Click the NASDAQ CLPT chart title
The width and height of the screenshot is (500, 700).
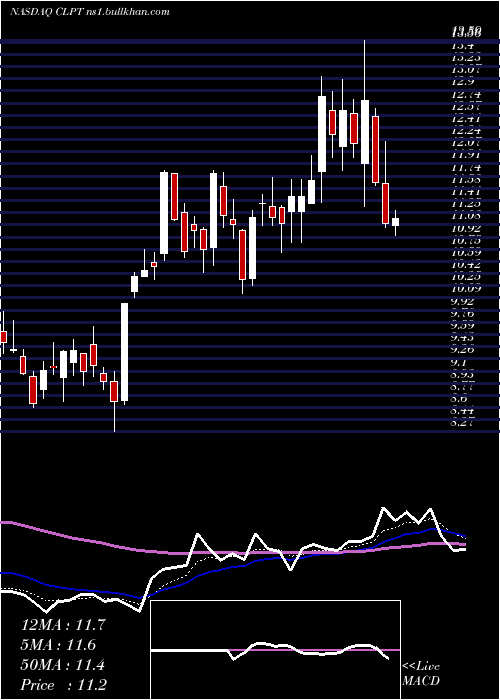coord(90,12)
